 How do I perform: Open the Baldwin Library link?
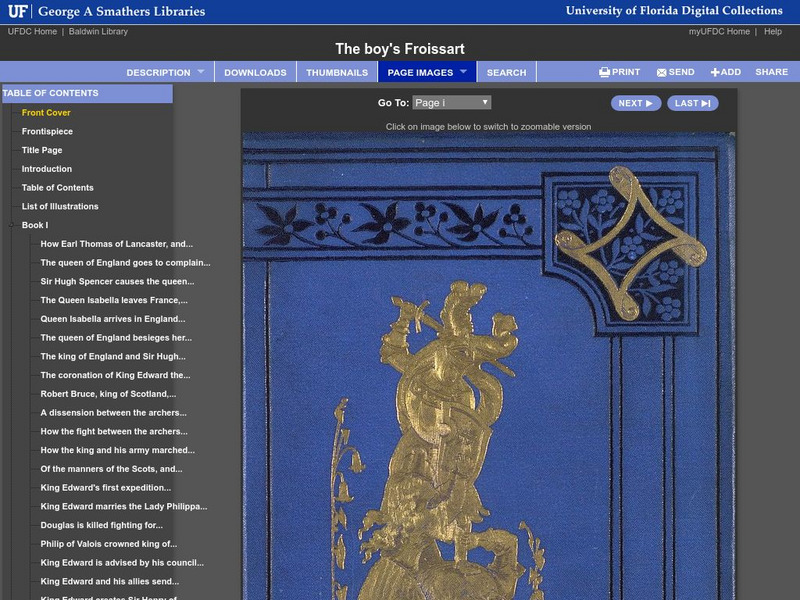tap(98, 32)
